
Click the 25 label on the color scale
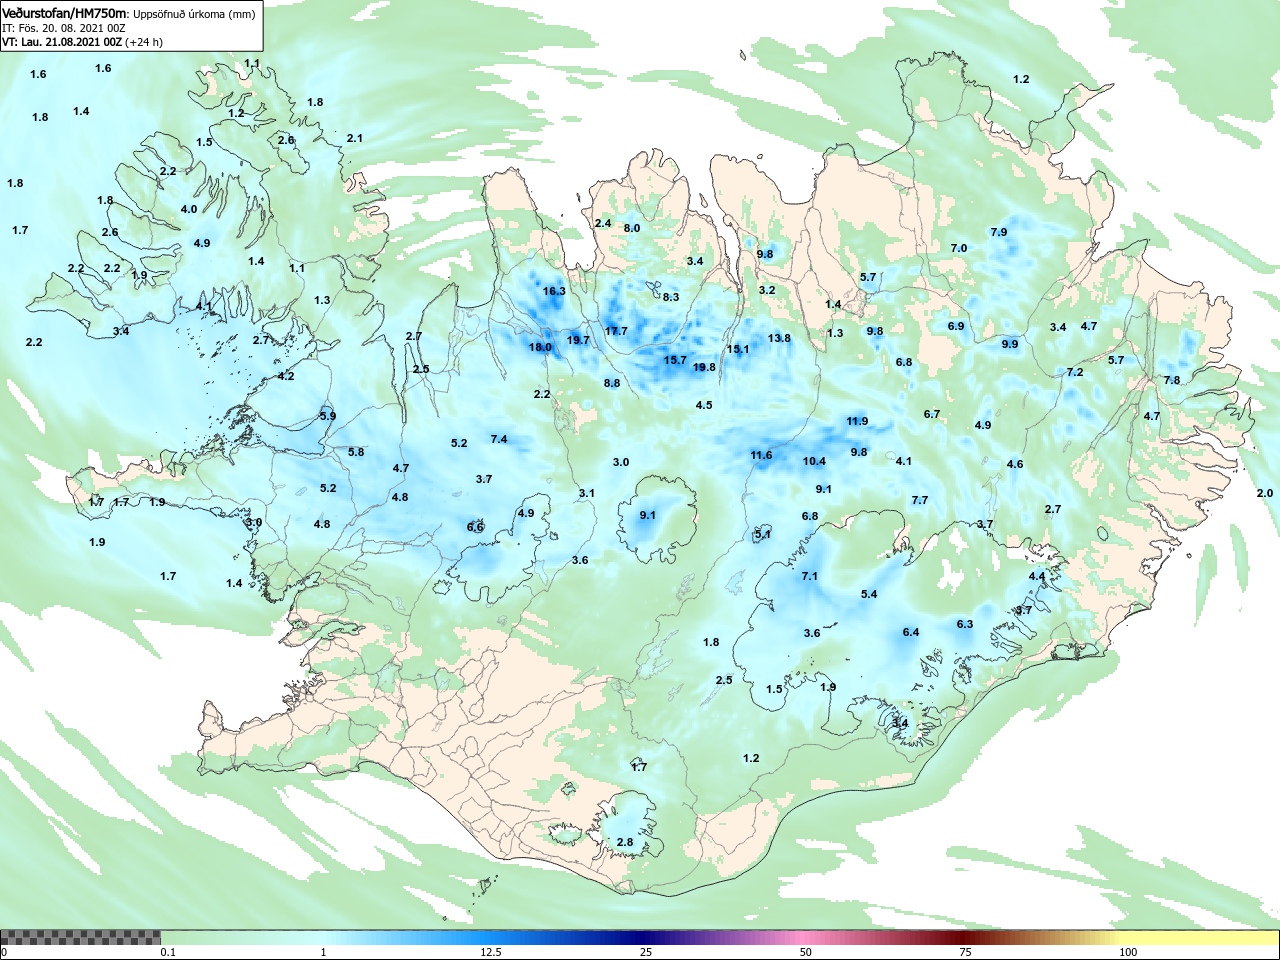(648, 952)
